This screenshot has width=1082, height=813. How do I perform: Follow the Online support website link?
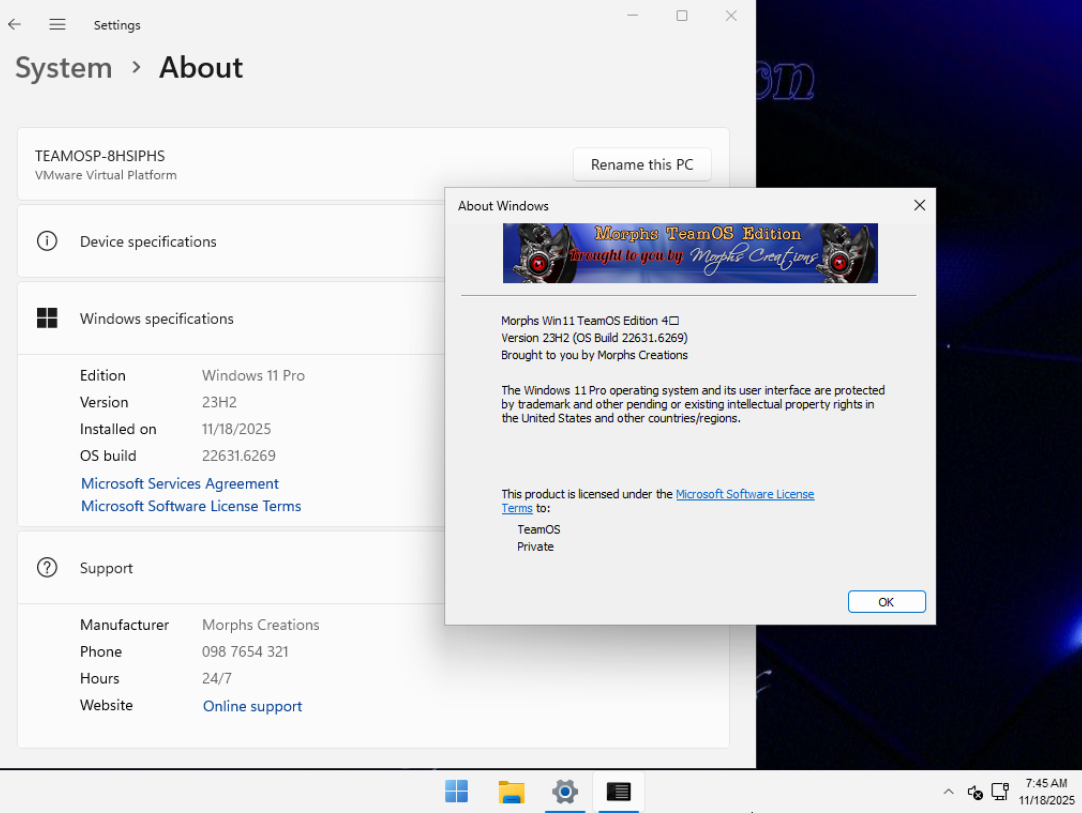coord(252,706)
